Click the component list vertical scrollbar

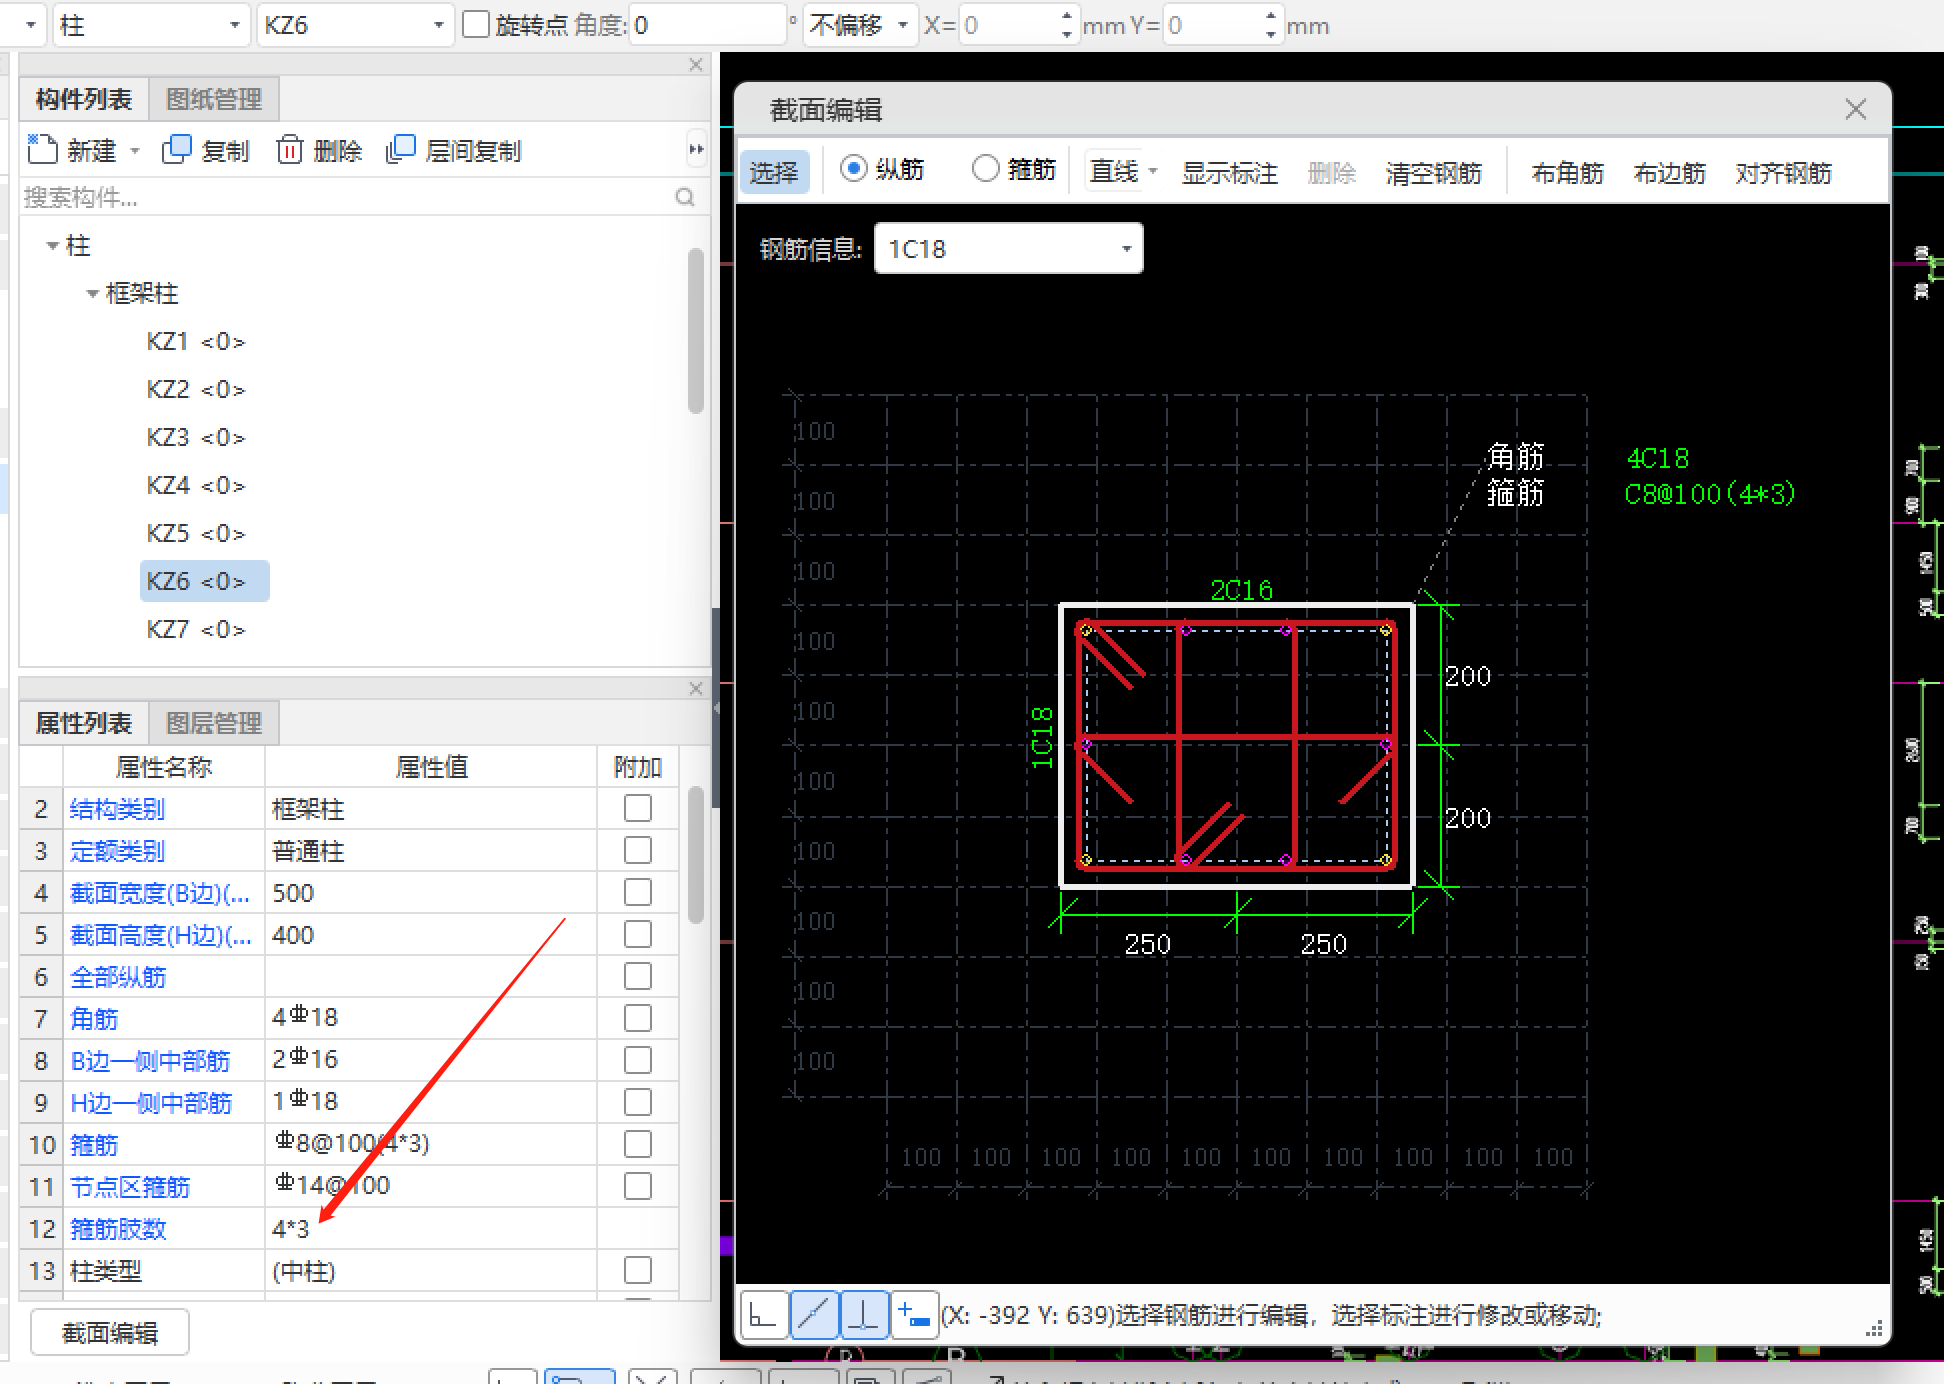(x=696, y=332)
